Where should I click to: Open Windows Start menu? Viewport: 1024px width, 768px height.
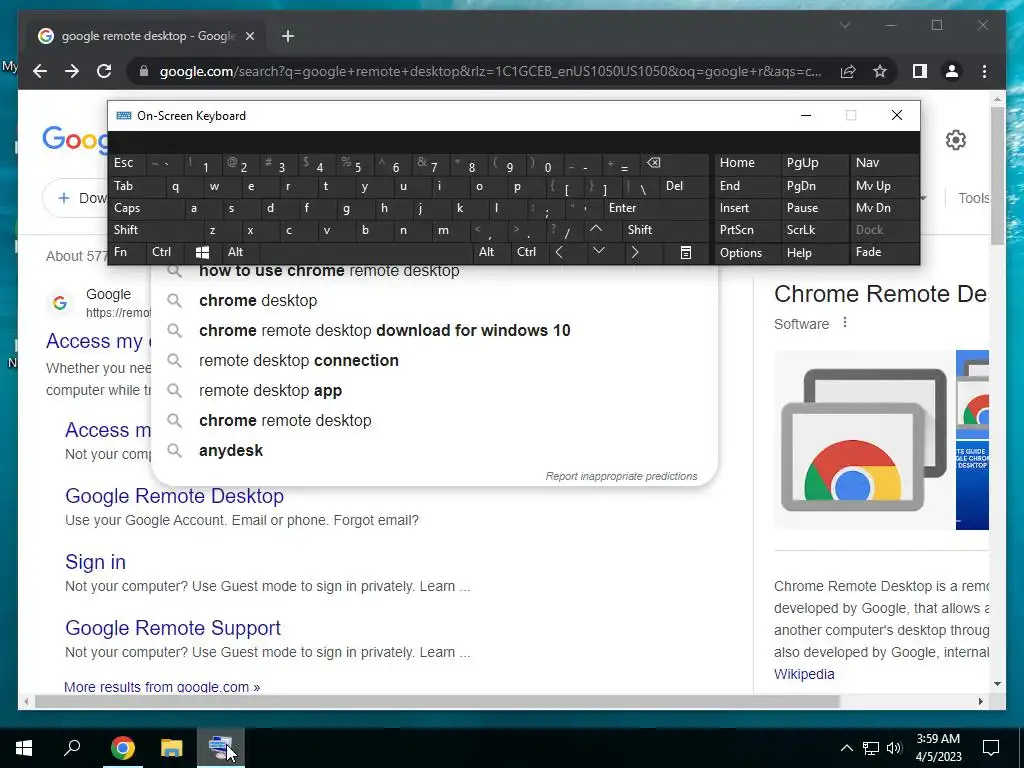click(24, 748)
